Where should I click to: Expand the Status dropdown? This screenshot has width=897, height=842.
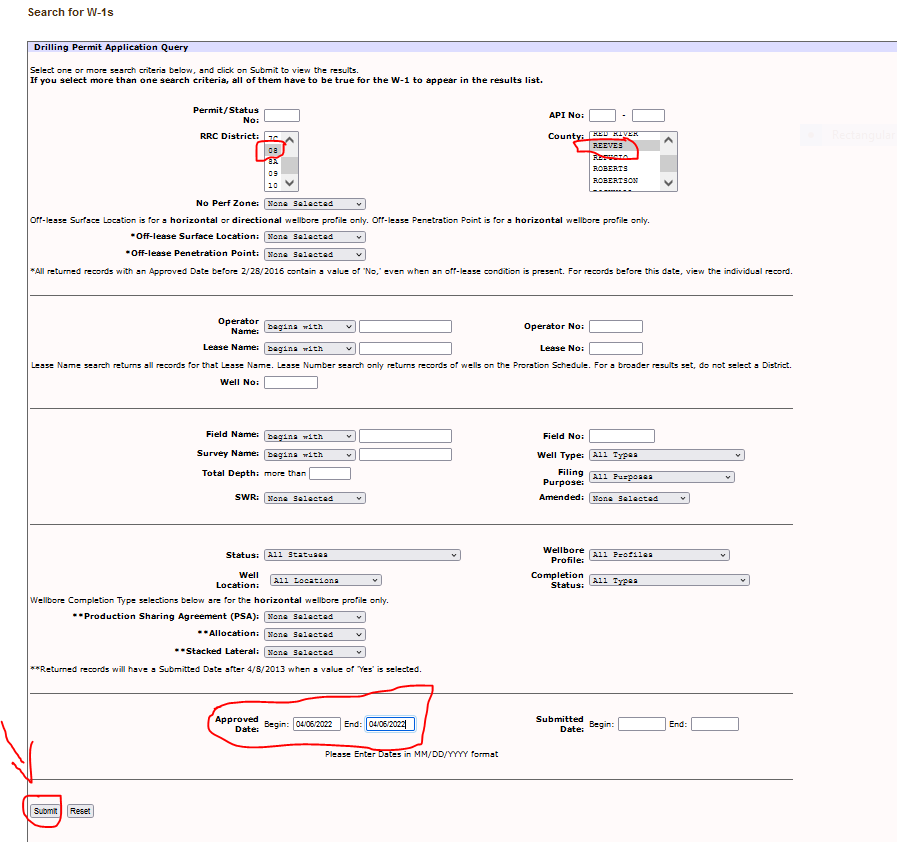[x=362, y=555]
